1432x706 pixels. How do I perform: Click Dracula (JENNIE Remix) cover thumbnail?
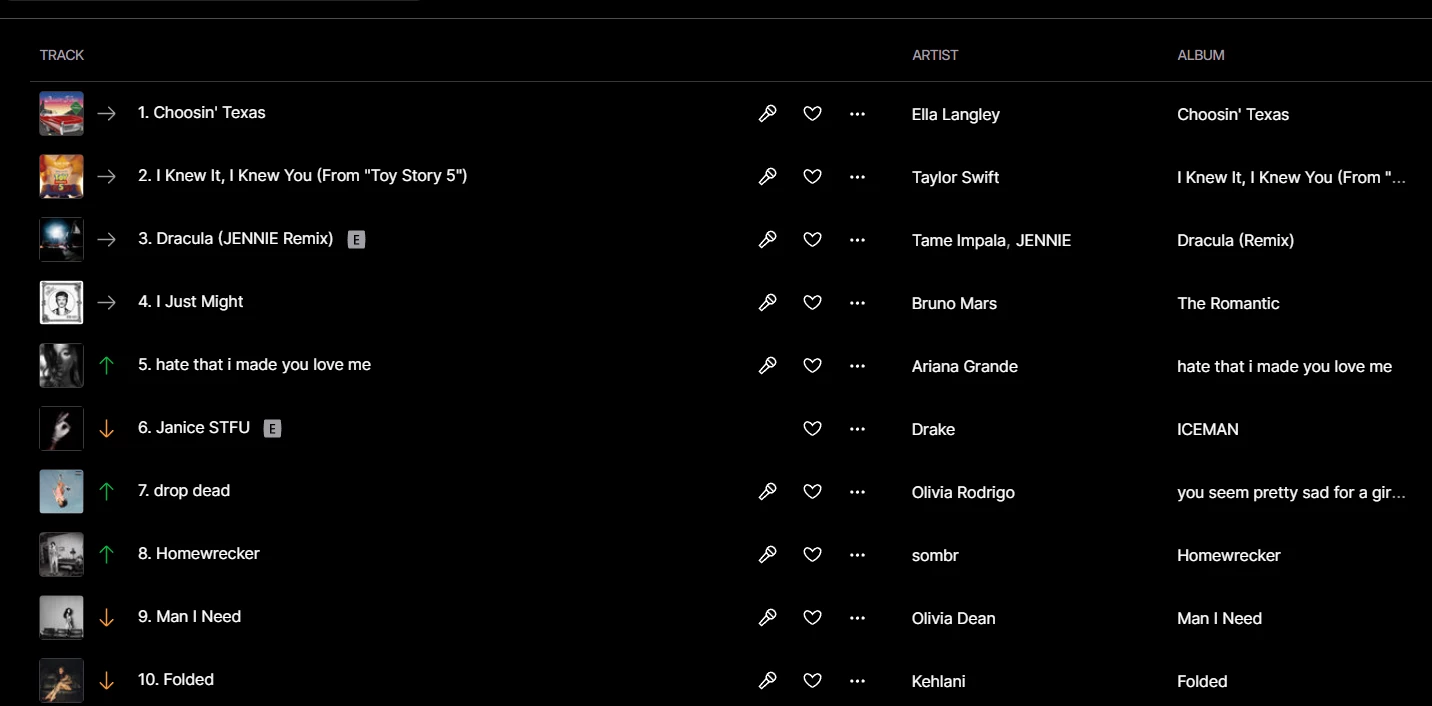61,240
